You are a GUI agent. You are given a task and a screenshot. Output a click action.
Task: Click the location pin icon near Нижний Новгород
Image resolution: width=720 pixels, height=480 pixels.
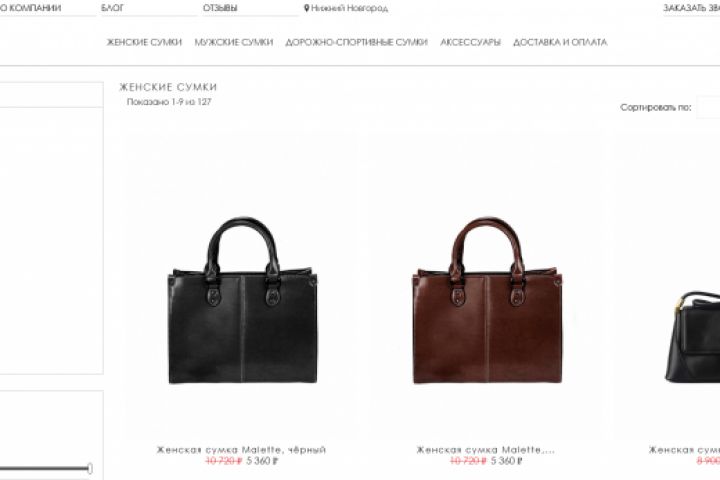307,8
